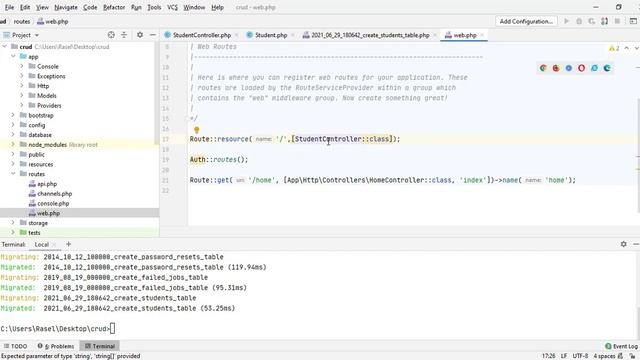Click the Chrome browser icon in editor

[543, 68]
